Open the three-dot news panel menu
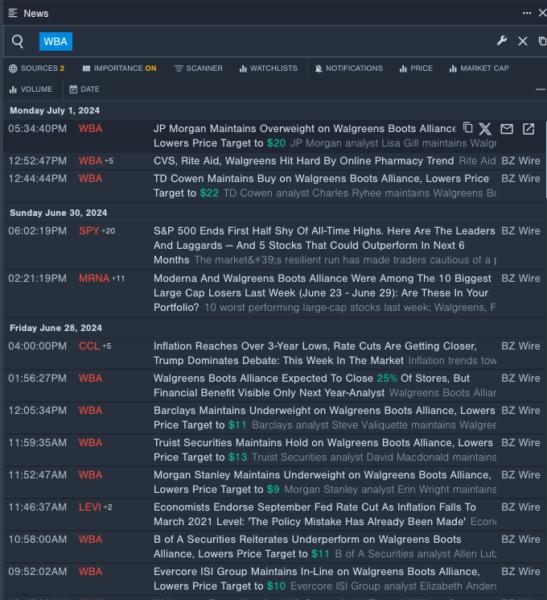 click(x=527, y=13)
